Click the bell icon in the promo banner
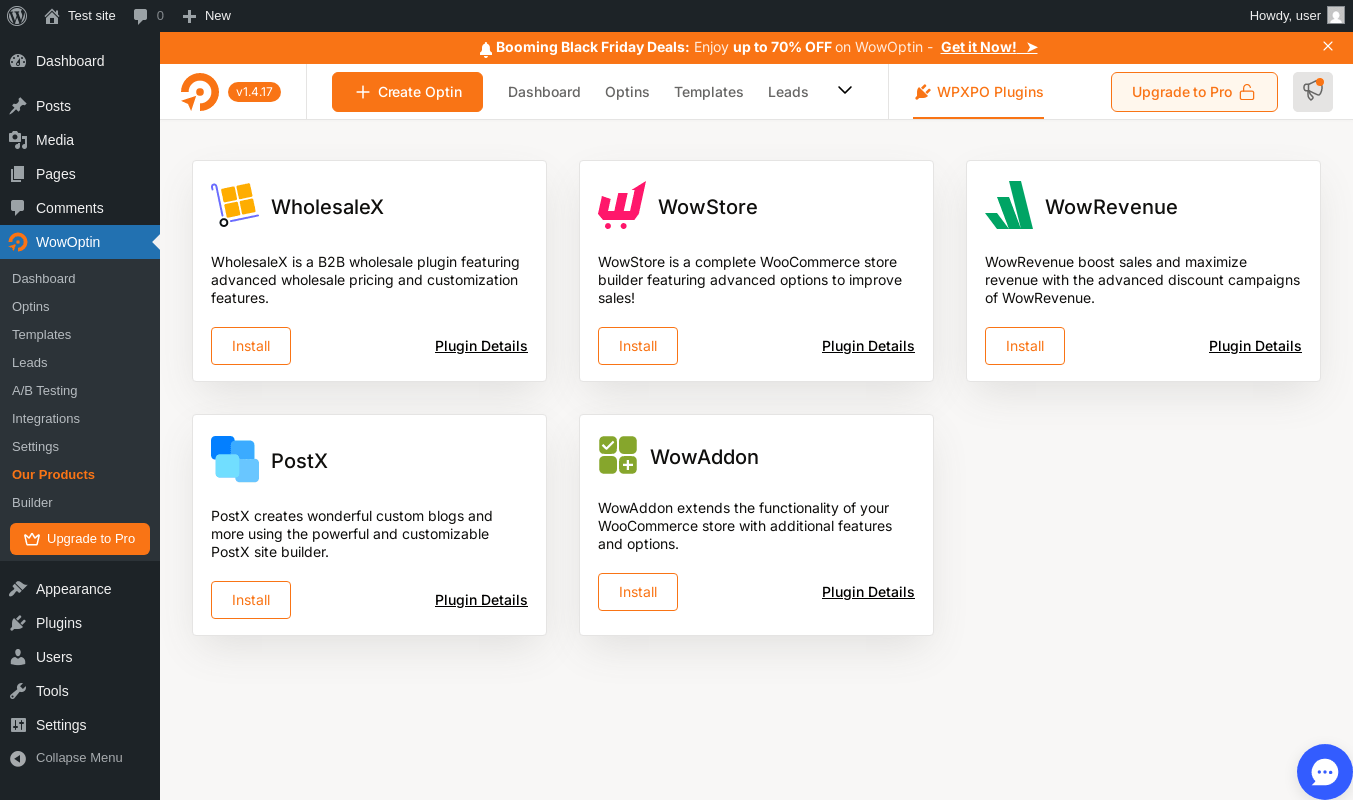The width and height of the screenshot is (1353, 800). click(x=486, y=48)
